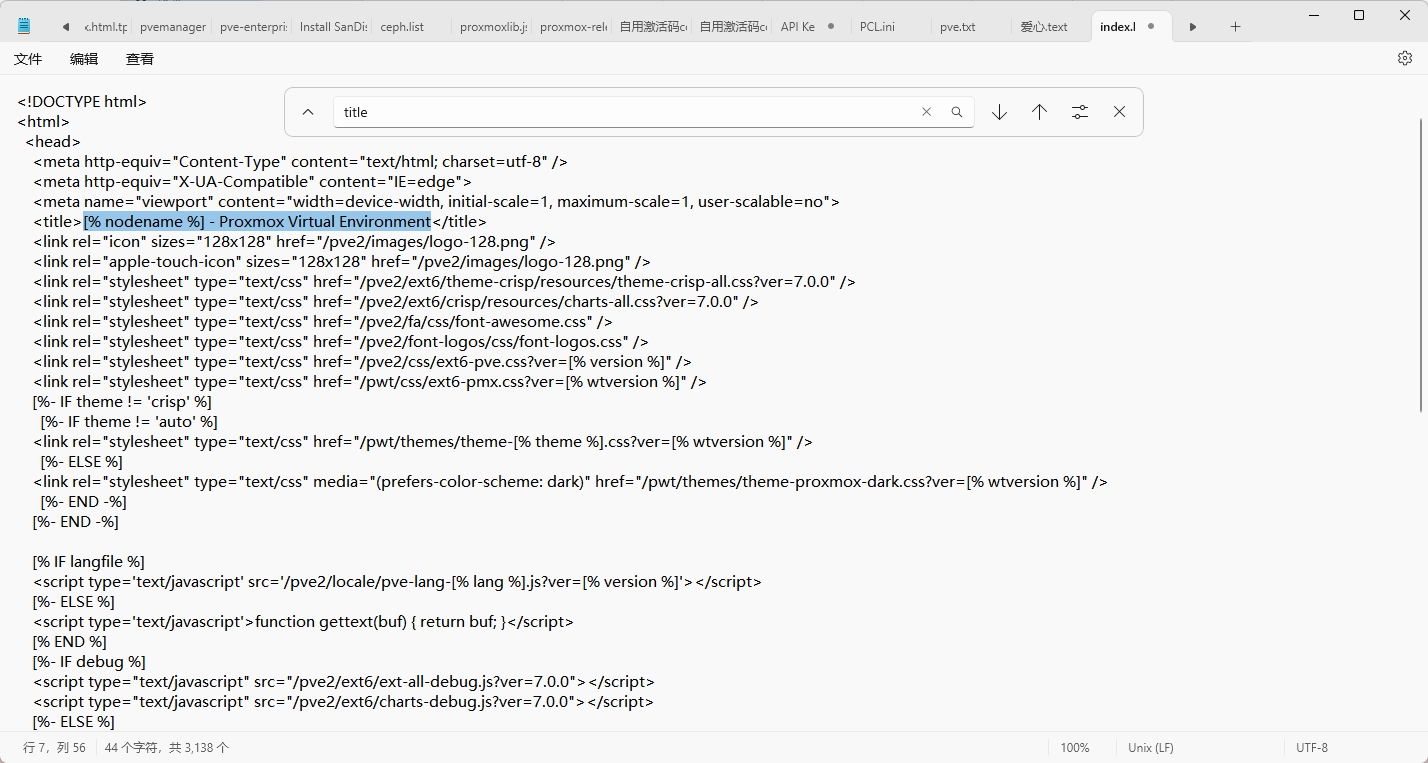Viewport: 1428px width, 763px height.
Task: Switch to the pvemanager tab
Action: pos(172,27)
